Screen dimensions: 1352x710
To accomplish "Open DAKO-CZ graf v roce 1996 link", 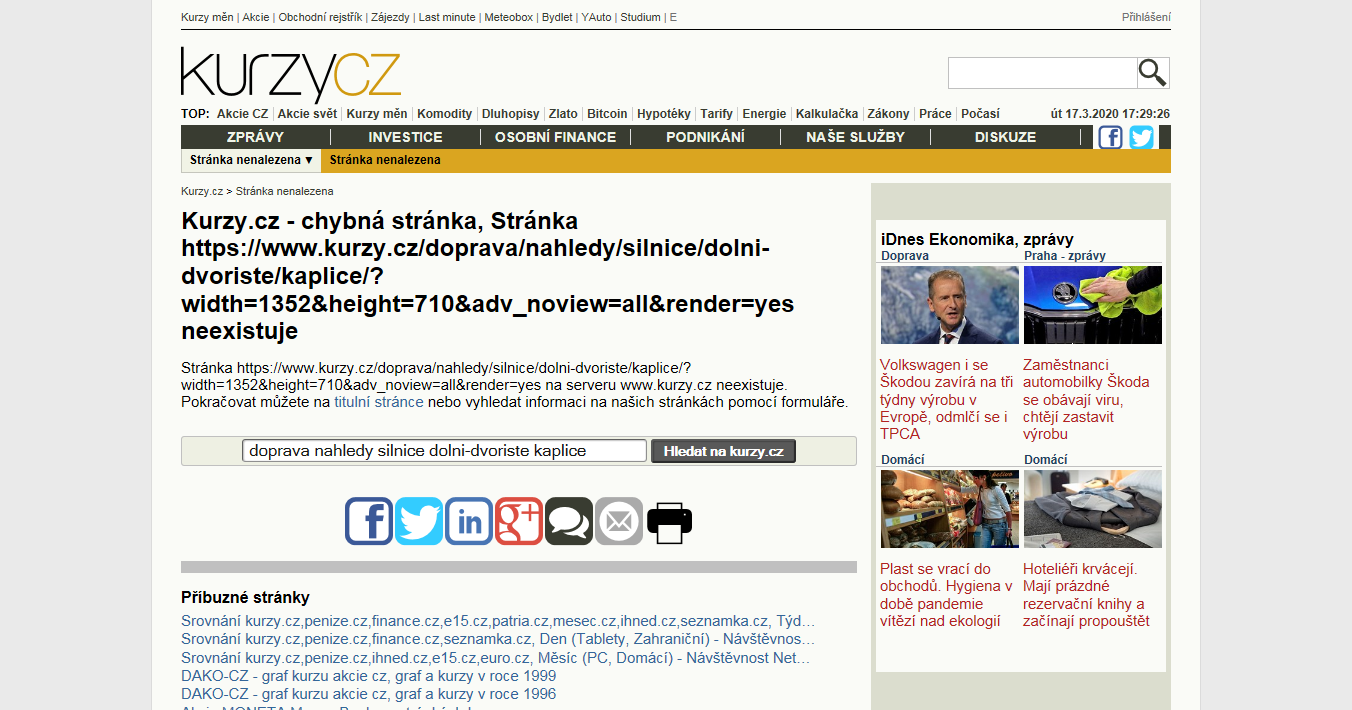I will pyautogui.click(x=369, y=694).
